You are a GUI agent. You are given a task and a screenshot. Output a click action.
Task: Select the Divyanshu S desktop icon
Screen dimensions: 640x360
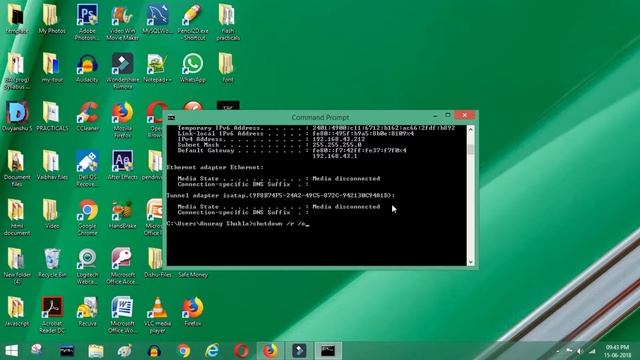[x=17, y=116]
